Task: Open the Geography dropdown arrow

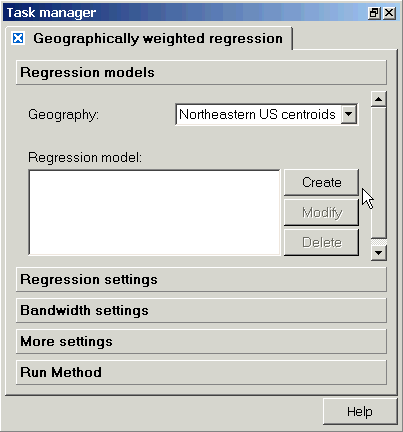Action: (x=348, y=114)
